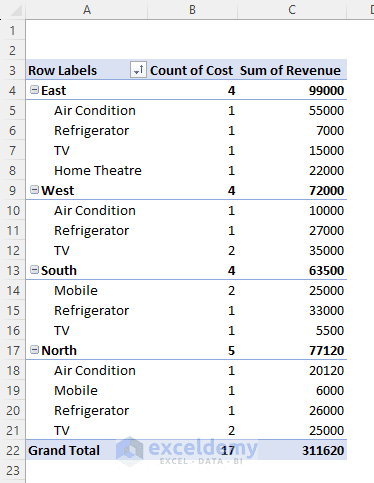
Task: Collapse the South group
Action: 34,270
